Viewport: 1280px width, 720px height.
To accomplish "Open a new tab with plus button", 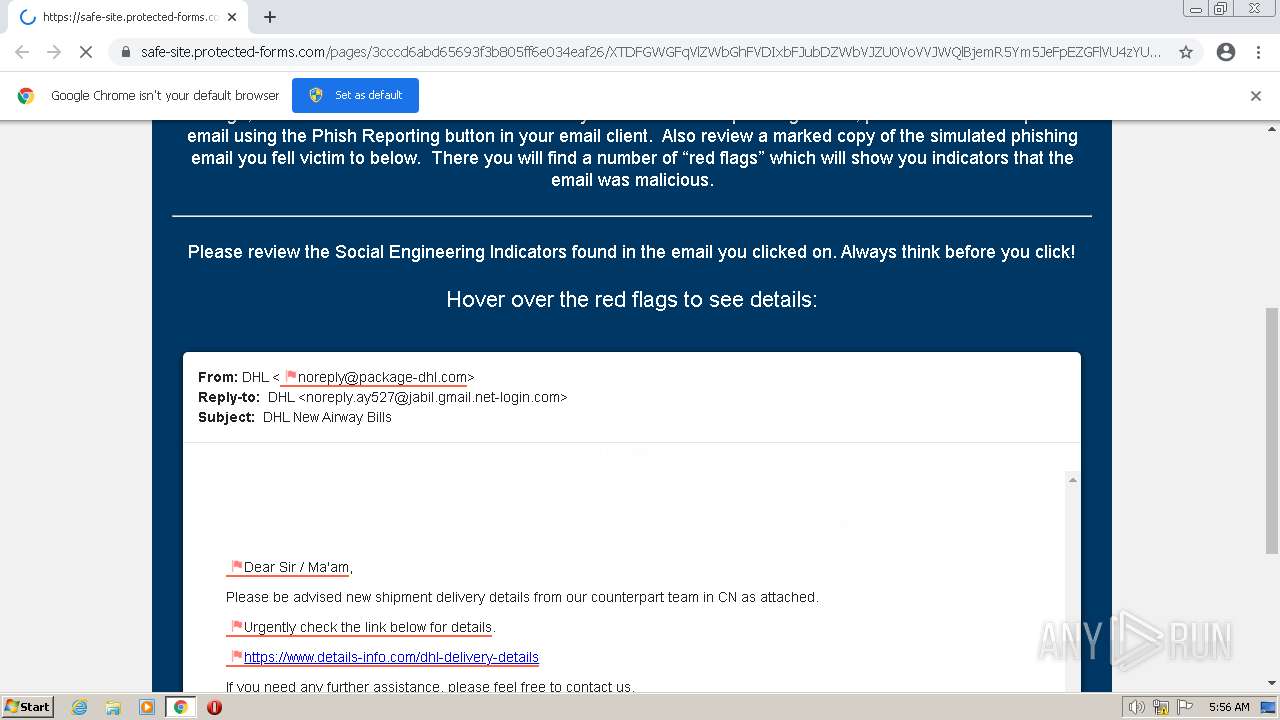I will point(270,17).
